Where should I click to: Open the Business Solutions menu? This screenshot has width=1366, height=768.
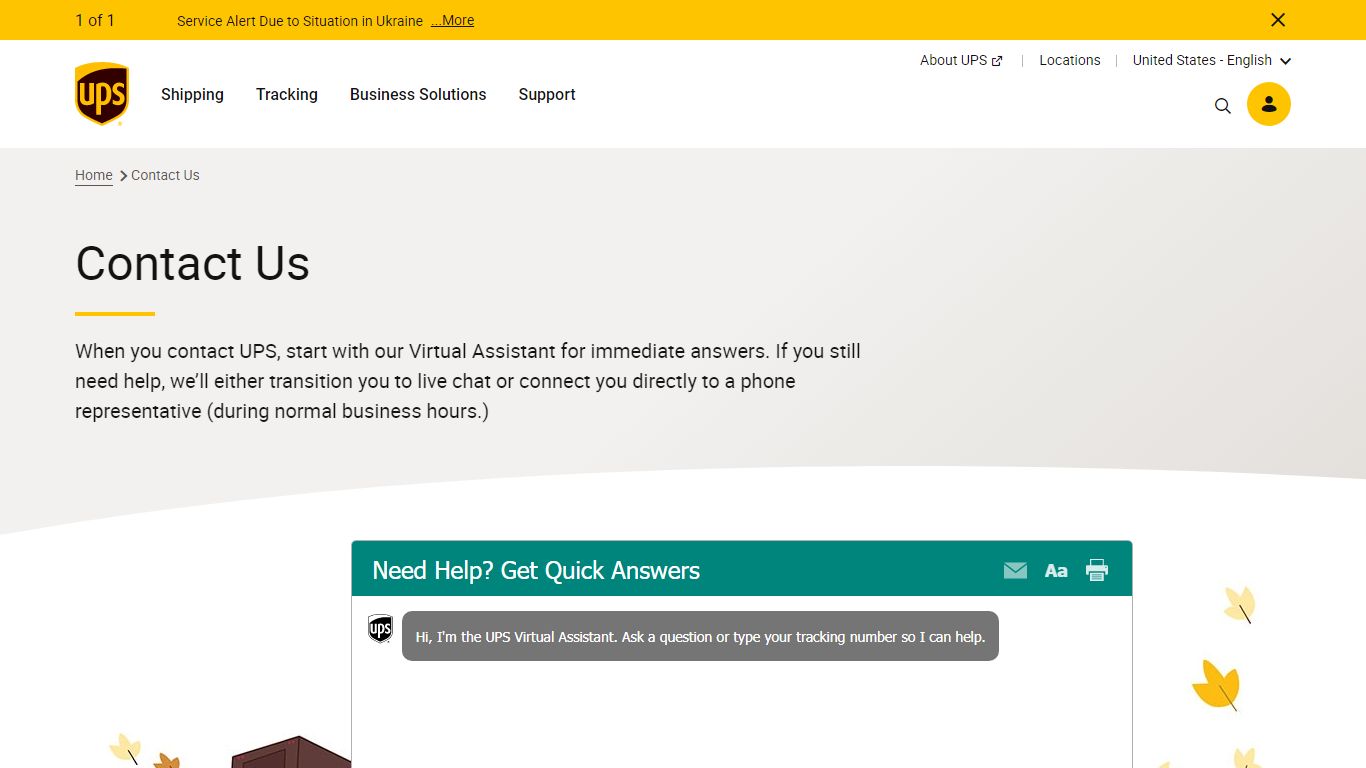pyautogui.click(x=418, y=94)
